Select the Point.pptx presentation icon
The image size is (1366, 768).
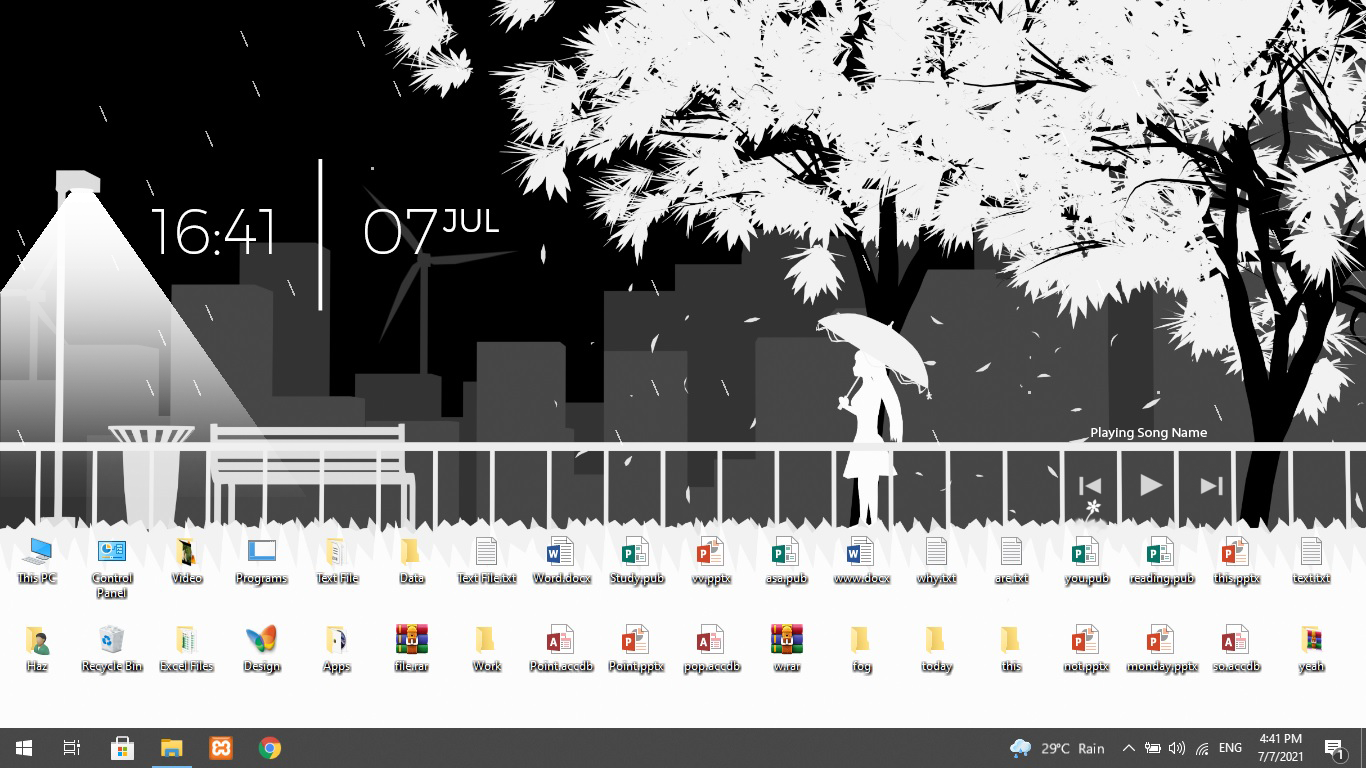(x=636, y=648)
